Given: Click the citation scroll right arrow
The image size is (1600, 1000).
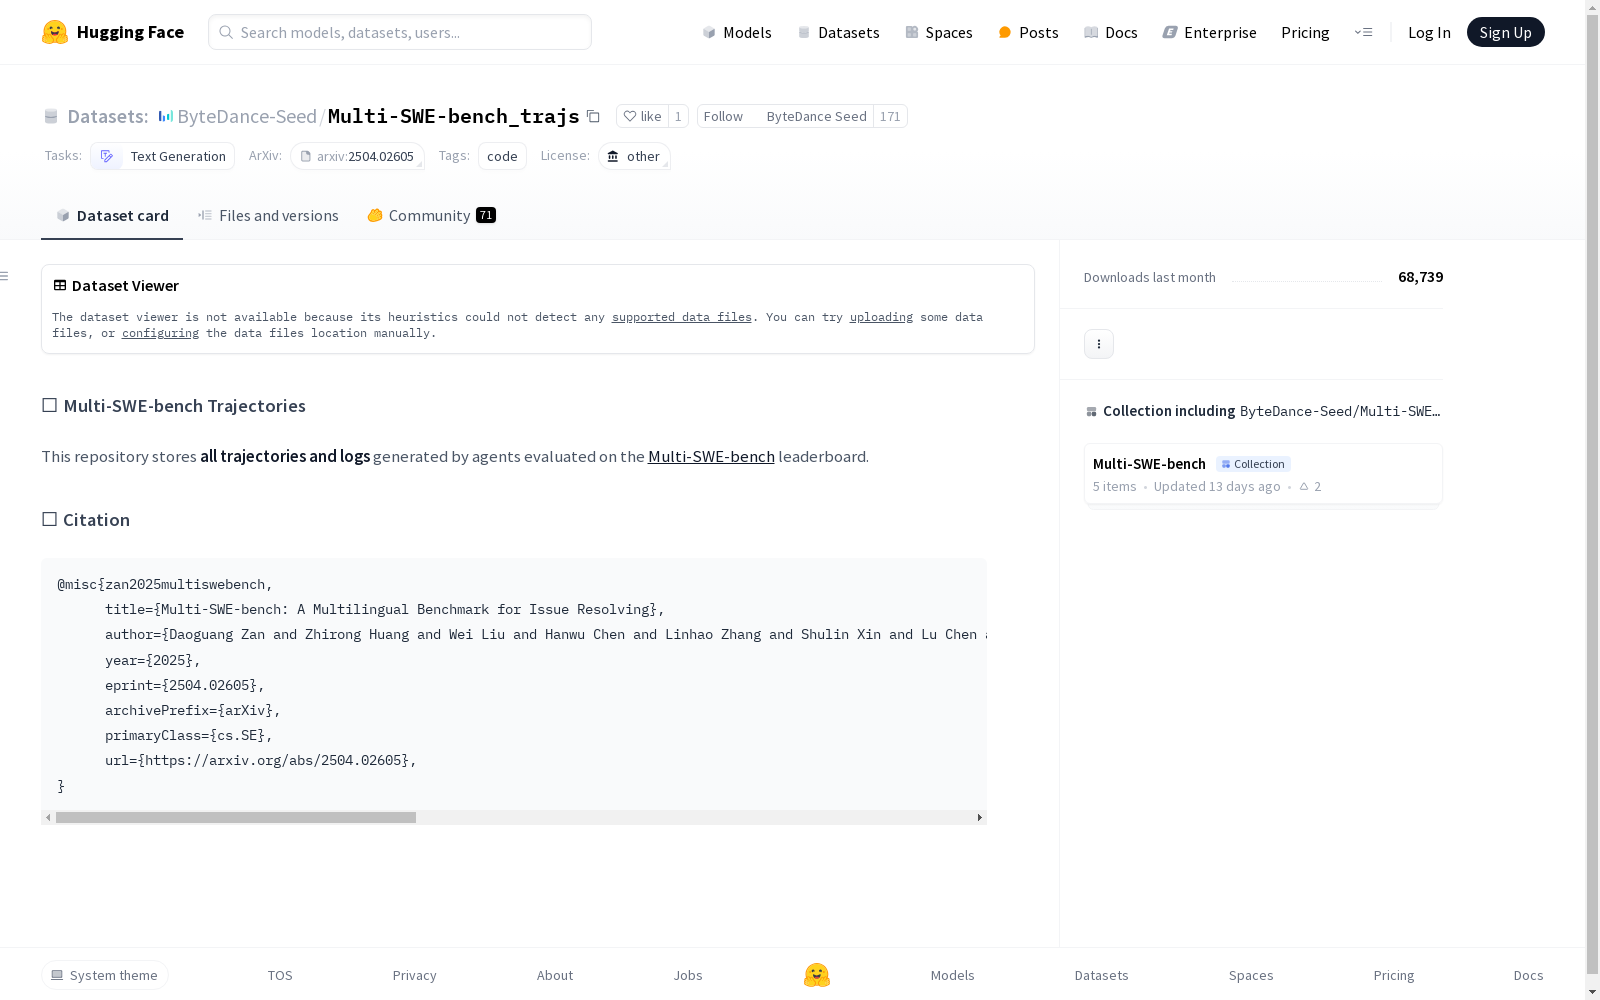Looking at the screenshot, I should coord(980,817).
